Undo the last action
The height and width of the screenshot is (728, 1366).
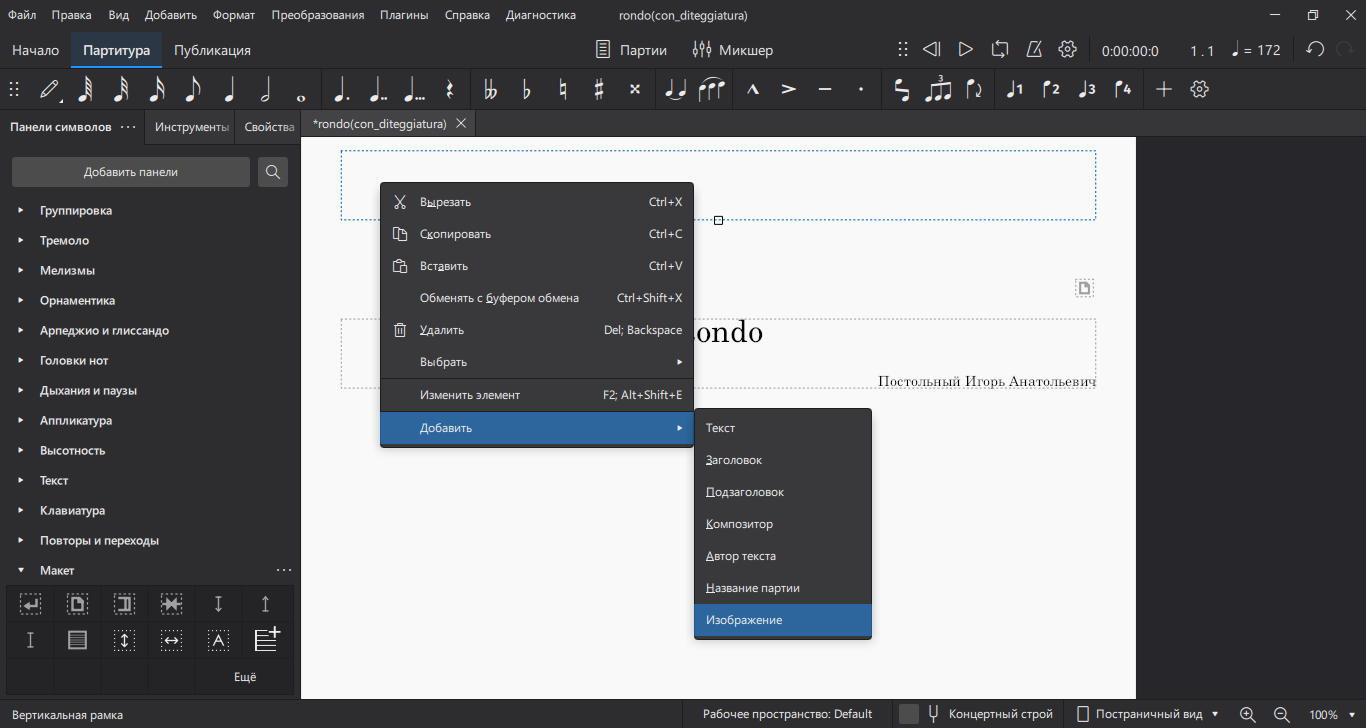click(x=1316, y=49)
